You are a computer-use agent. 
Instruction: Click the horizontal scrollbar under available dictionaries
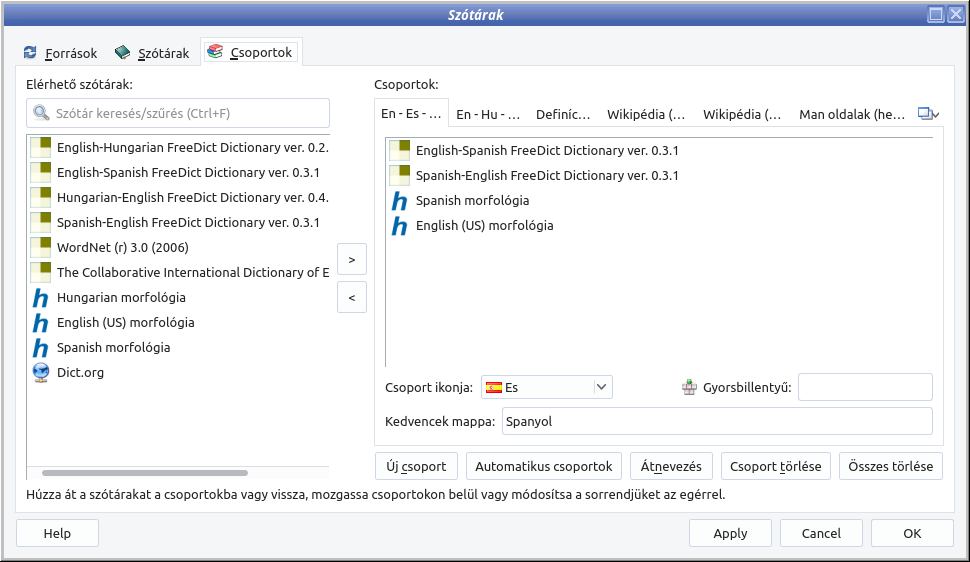[x=145, y=473]
